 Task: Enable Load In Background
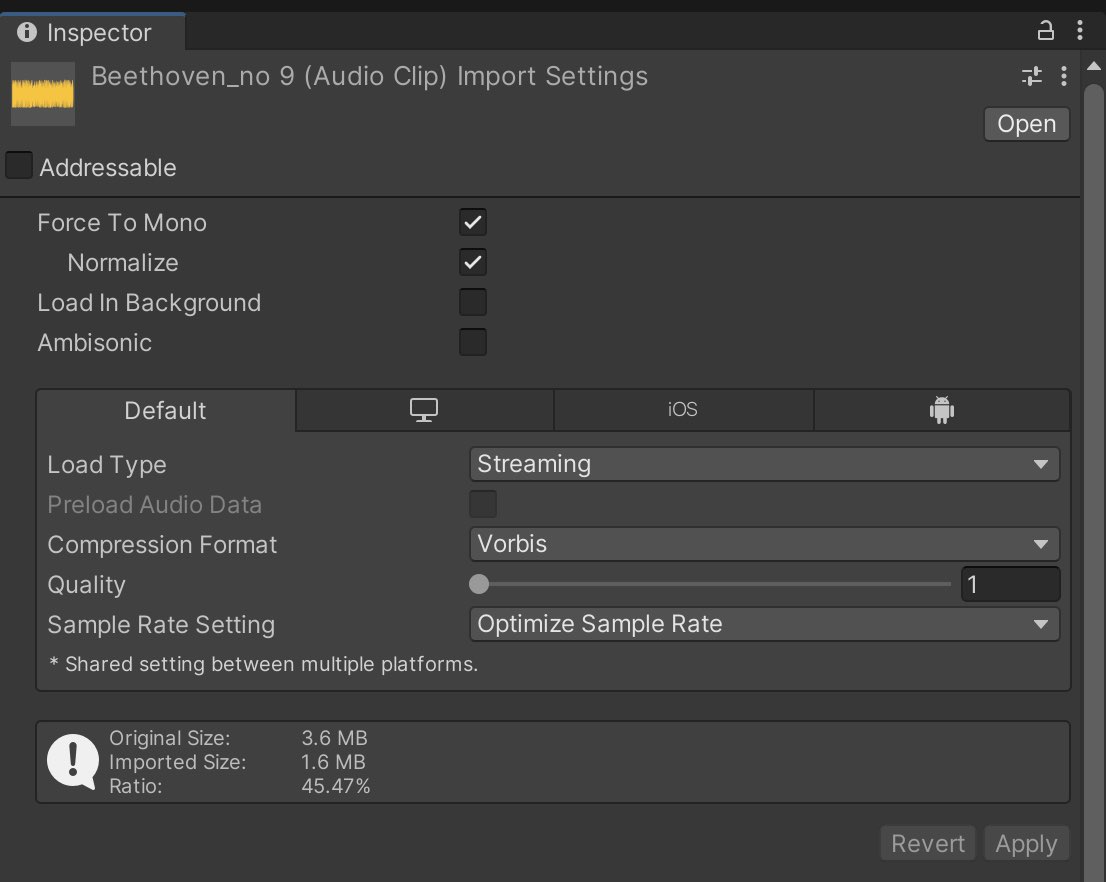[x=473, y=302]
